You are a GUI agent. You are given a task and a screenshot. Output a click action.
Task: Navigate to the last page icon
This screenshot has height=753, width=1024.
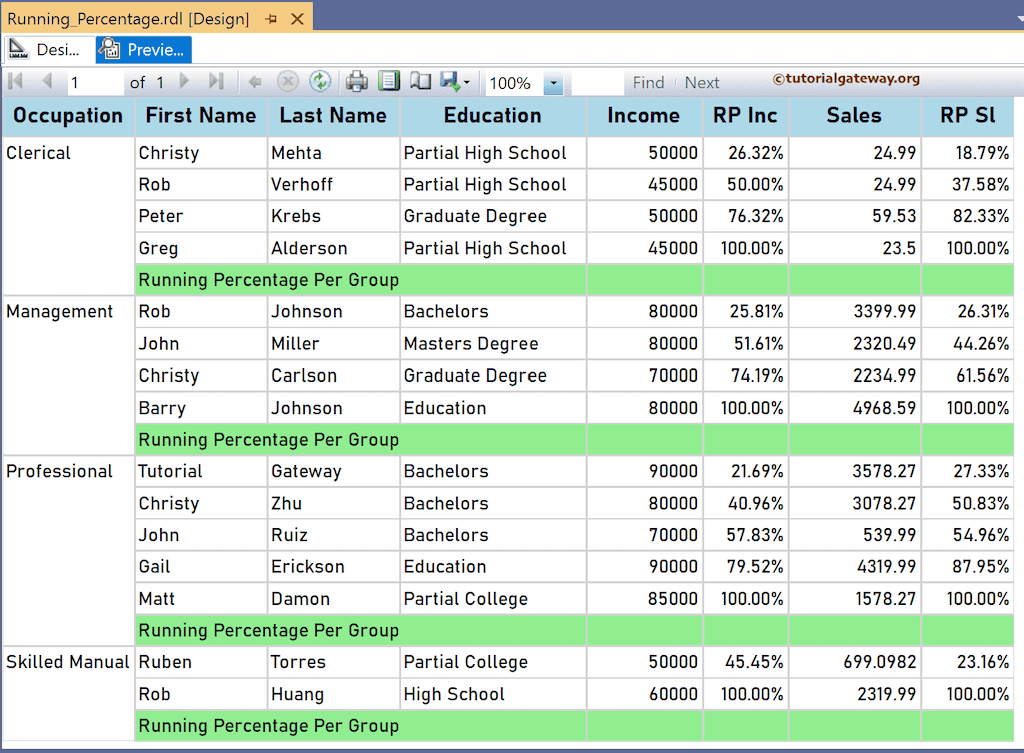tap(217, 84)
